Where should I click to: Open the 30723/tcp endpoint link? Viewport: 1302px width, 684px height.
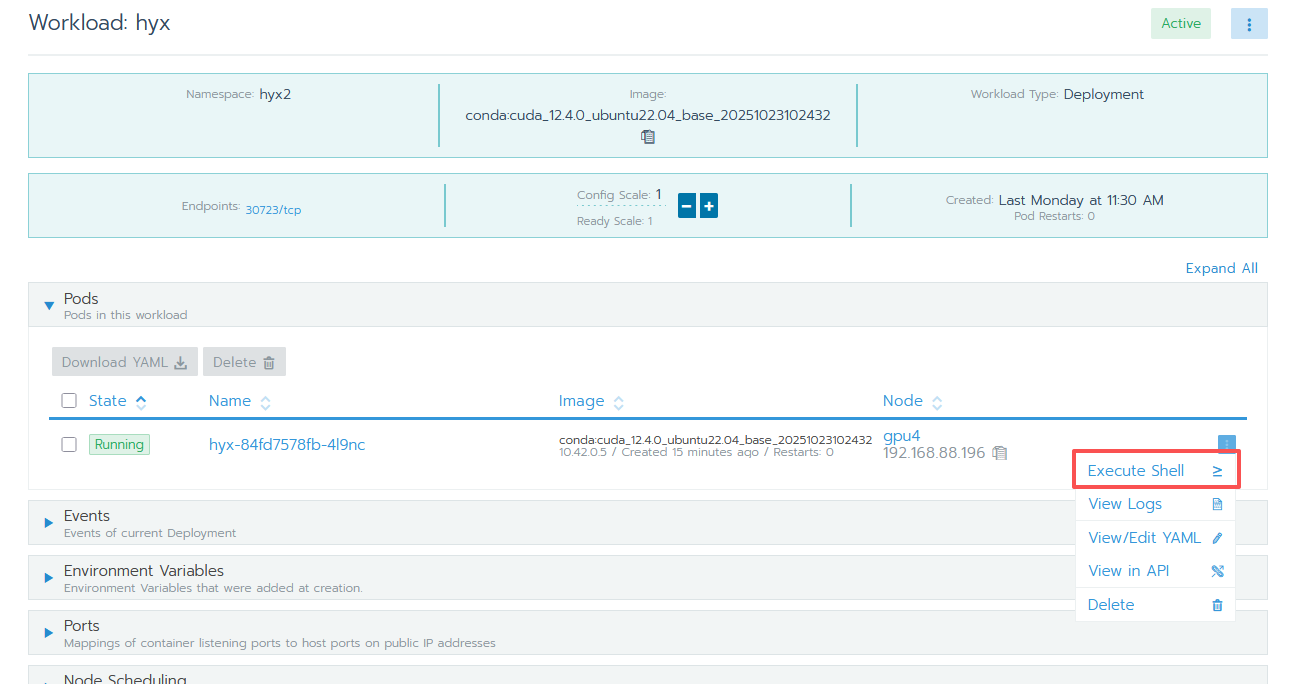pos(273,210)
